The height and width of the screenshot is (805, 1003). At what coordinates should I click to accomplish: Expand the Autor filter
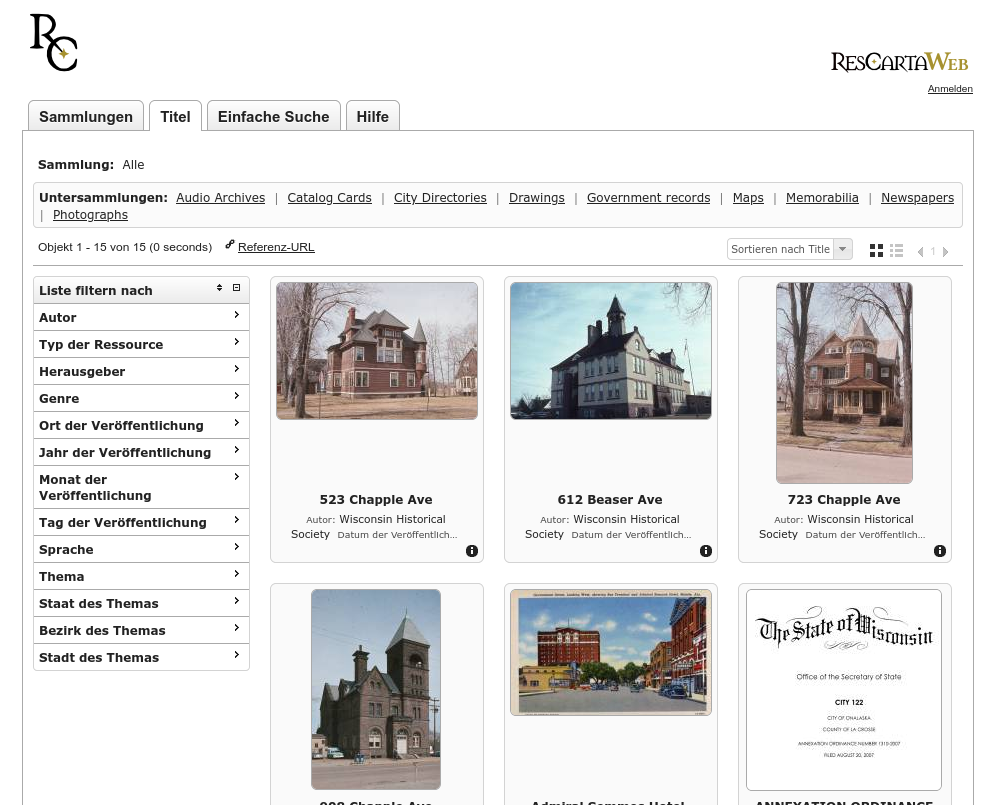point(141,317)
